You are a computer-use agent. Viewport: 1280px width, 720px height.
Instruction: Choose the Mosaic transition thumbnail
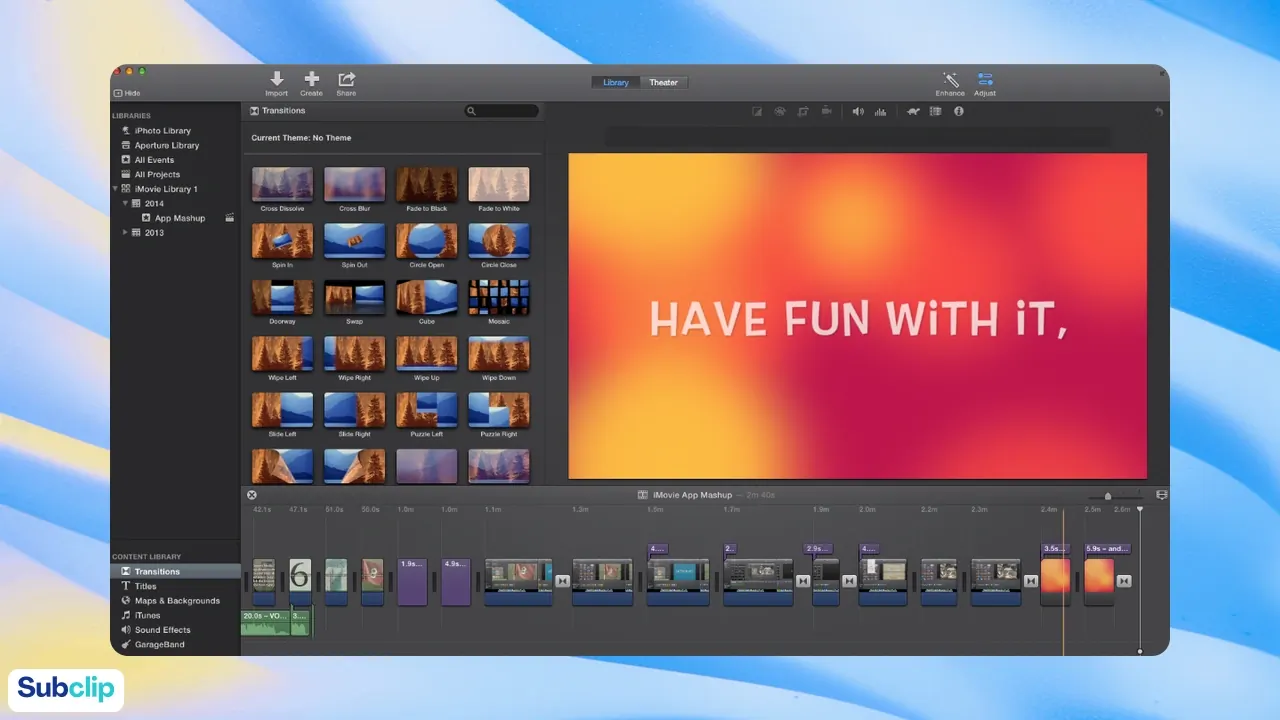pos(499,297)
